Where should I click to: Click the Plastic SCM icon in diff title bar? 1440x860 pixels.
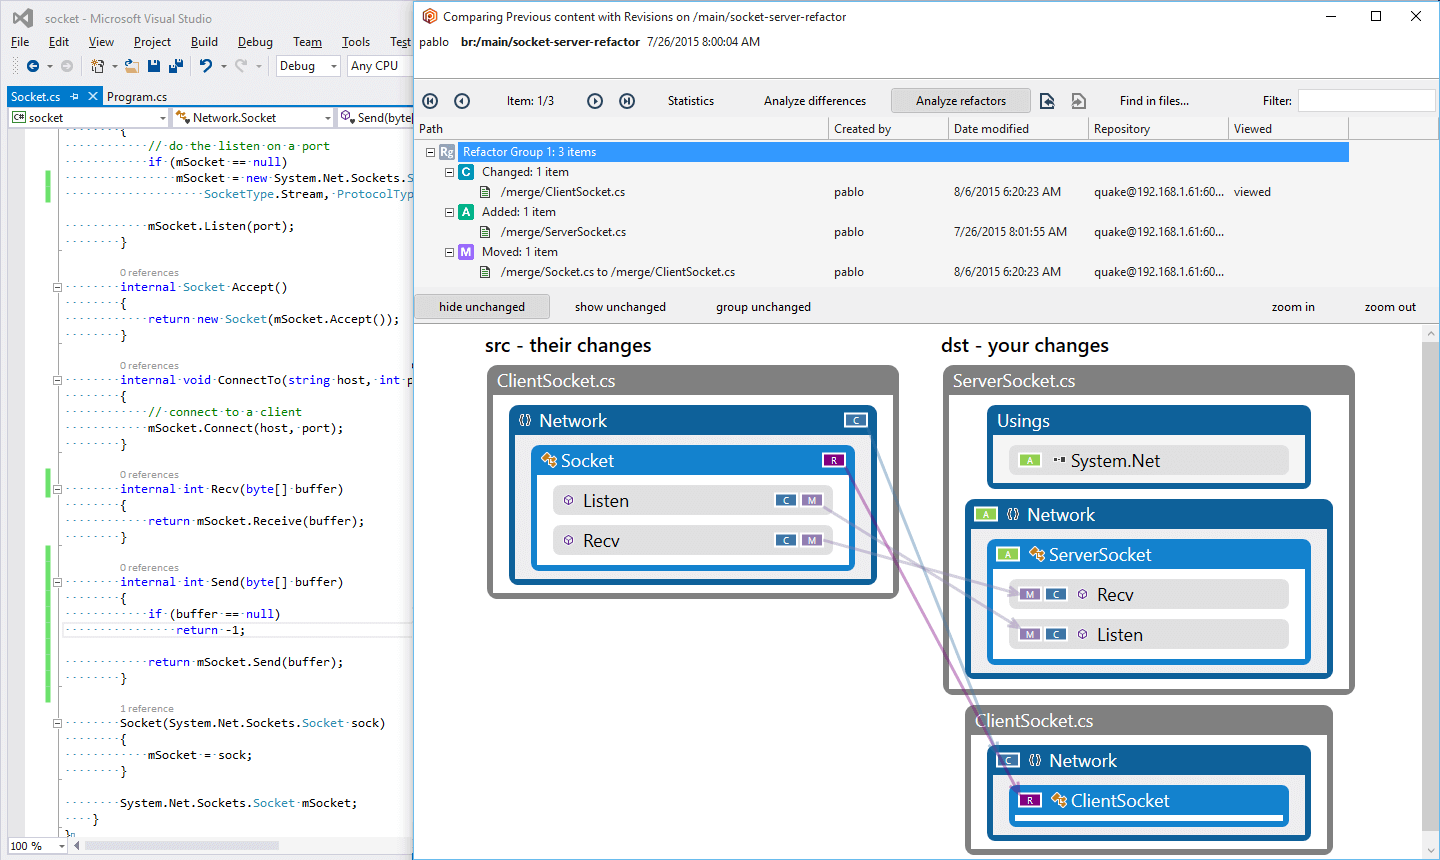click(x=430, y=16)
